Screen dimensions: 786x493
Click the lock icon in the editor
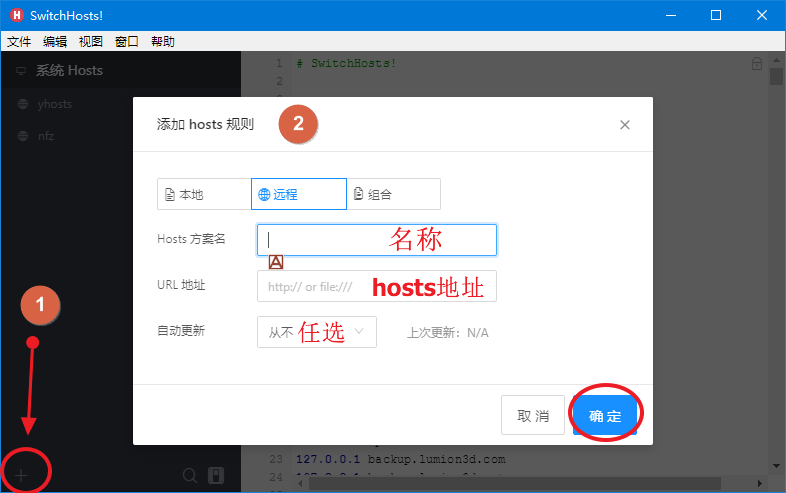coord(756,63)
